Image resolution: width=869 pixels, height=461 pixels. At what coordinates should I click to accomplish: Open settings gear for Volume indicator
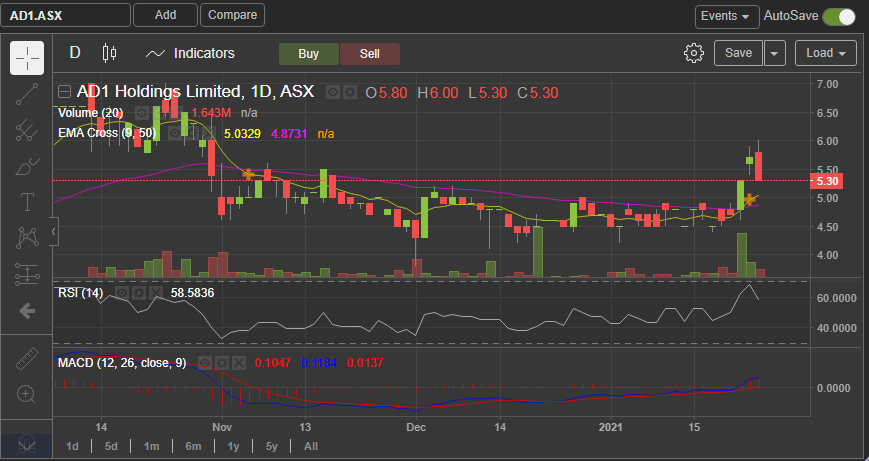(159, 113)
